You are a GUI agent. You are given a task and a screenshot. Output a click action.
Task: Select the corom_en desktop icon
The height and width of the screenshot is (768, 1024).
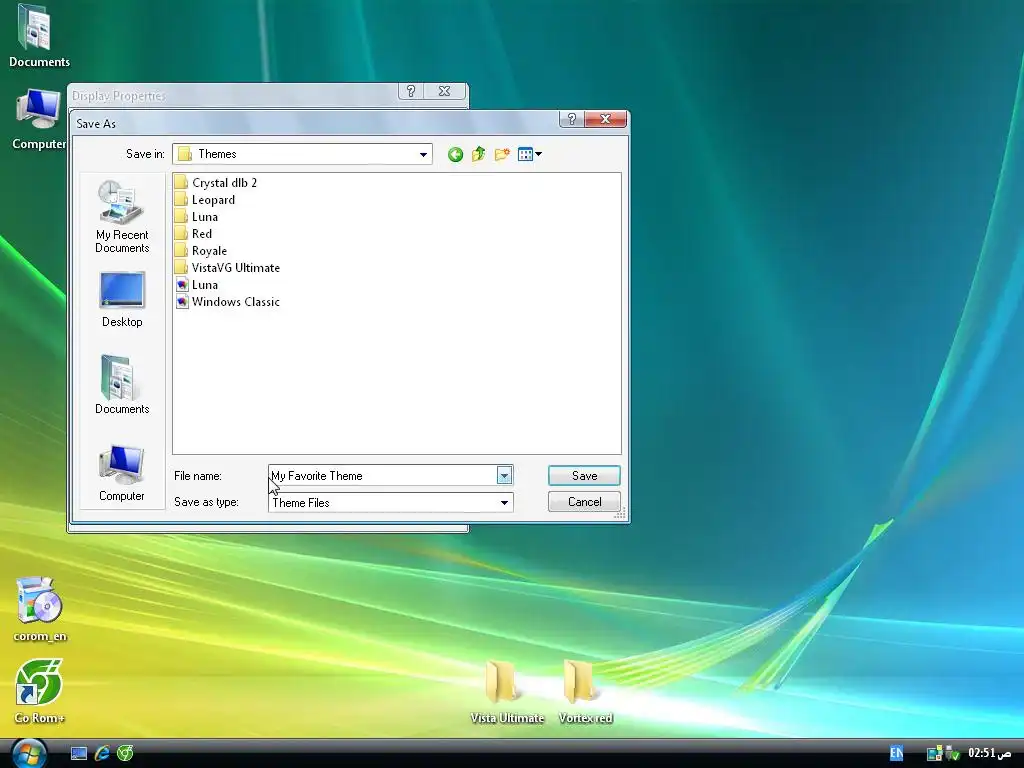(40, 609)
